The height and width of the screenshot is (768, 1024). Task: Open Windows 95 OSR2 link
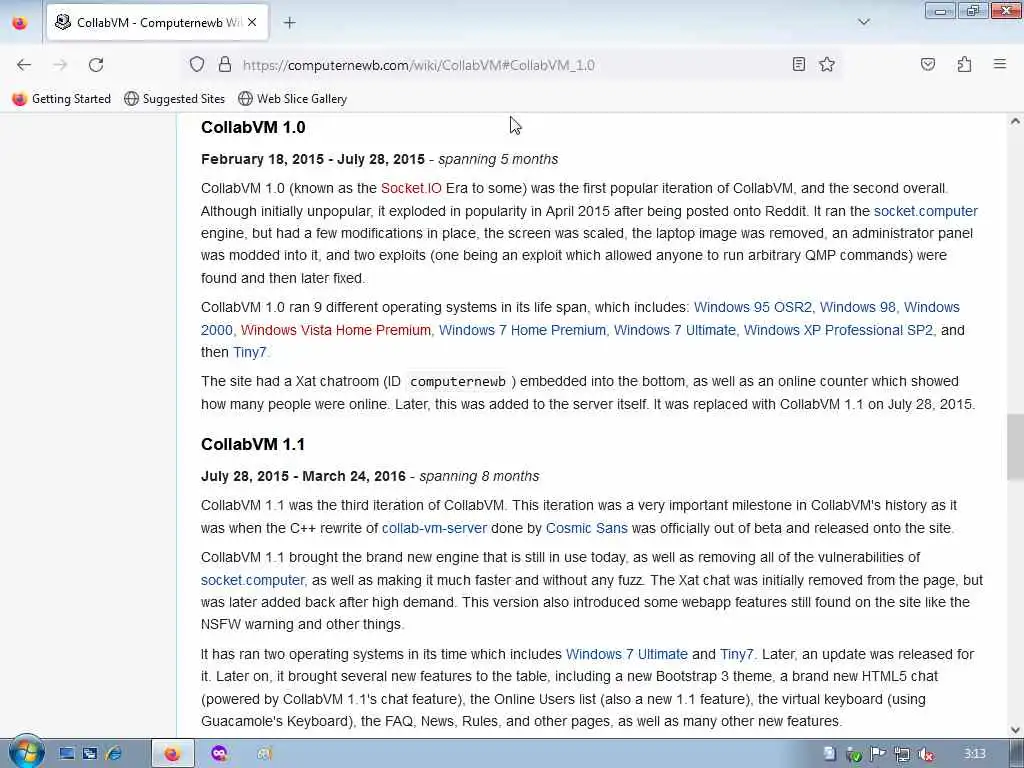(752, 307)
